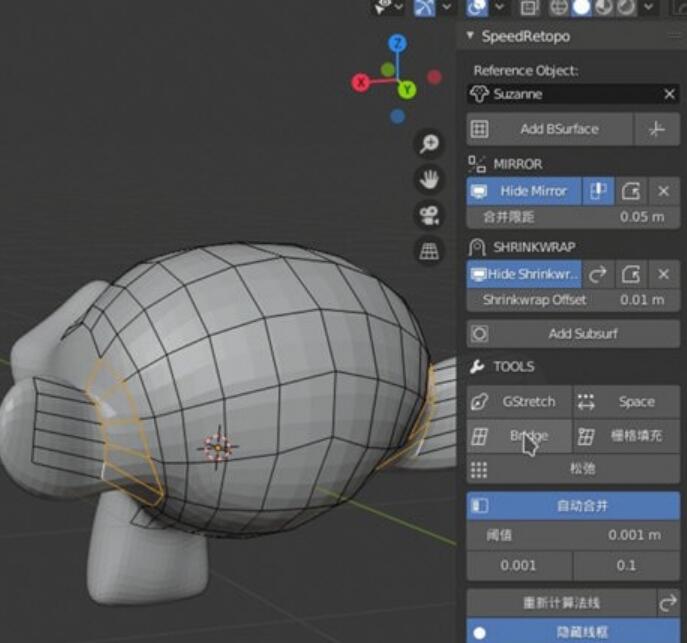Toggle the camera view icon

coord(429,215)
